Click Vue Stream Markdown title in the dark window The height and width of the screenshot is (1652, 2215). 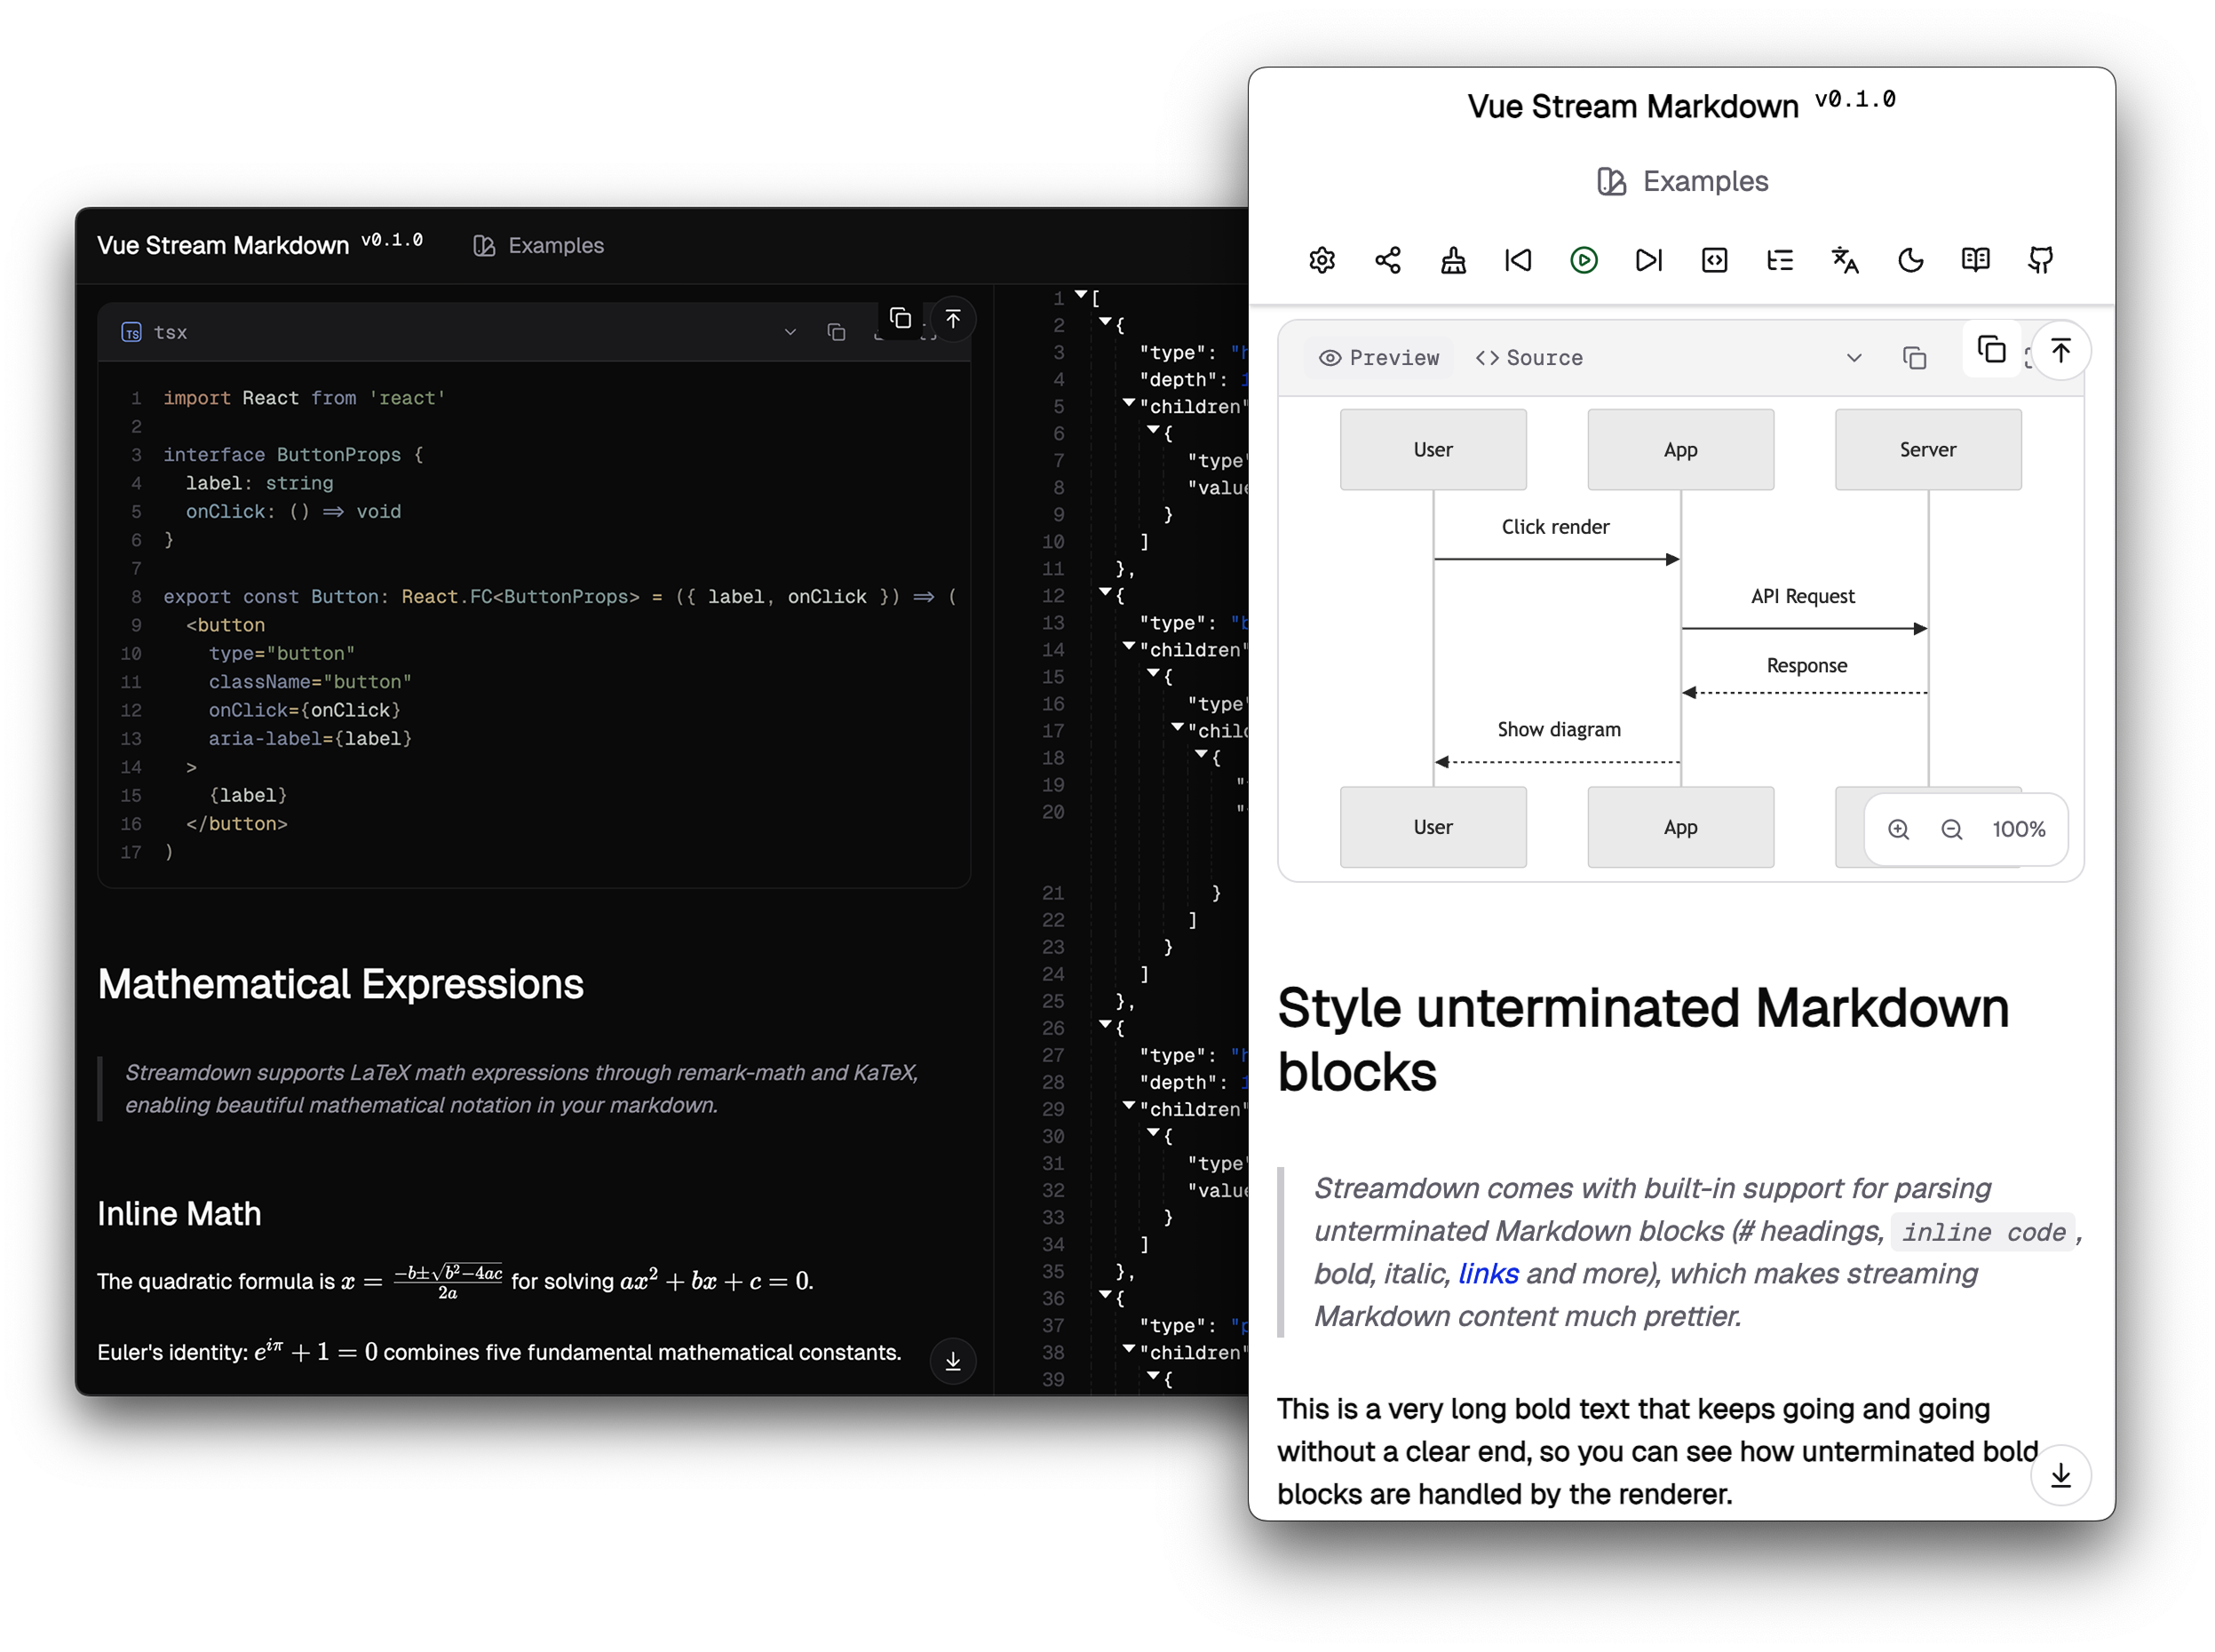[223, 246]
